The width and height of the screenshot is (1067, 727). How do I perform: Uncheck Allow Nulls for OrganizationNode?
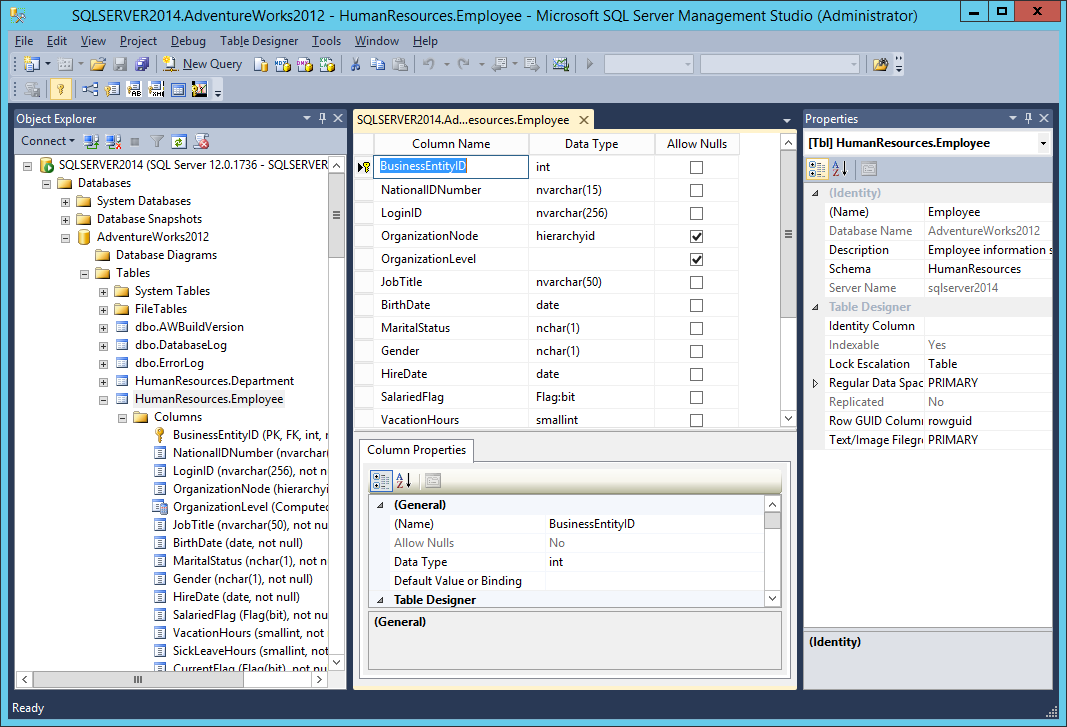coord(695,235)
